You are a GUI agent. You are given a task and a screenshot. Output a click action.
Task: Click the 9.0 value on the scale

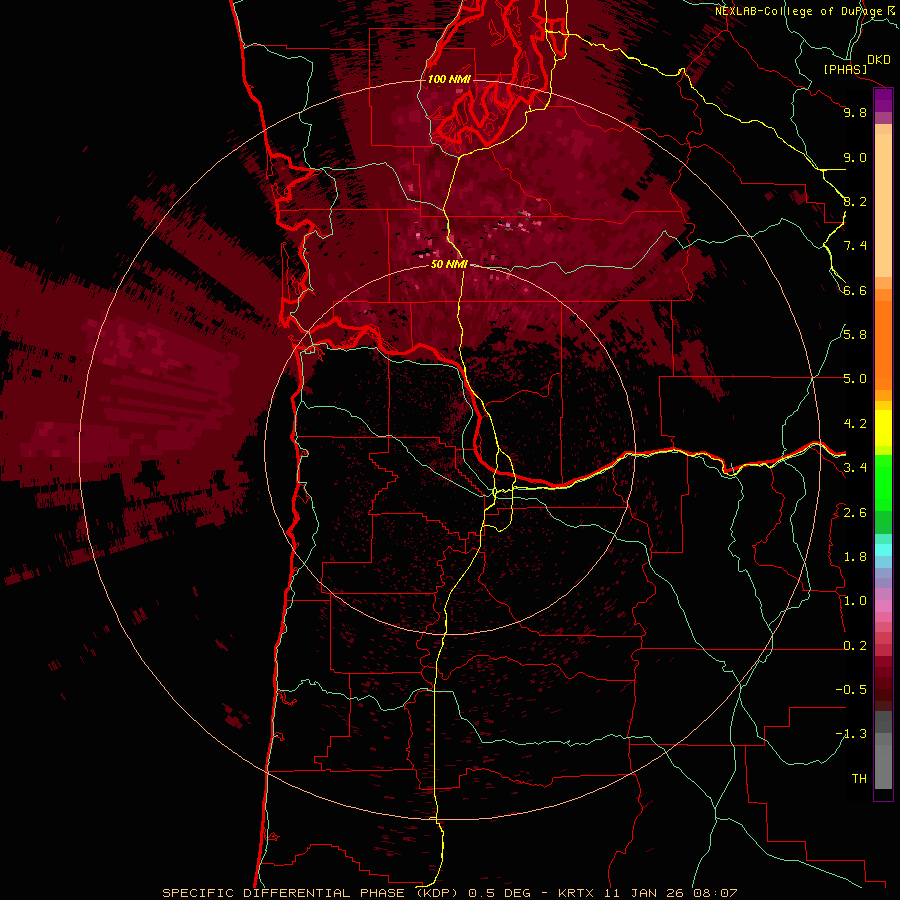tap(855, 157)
